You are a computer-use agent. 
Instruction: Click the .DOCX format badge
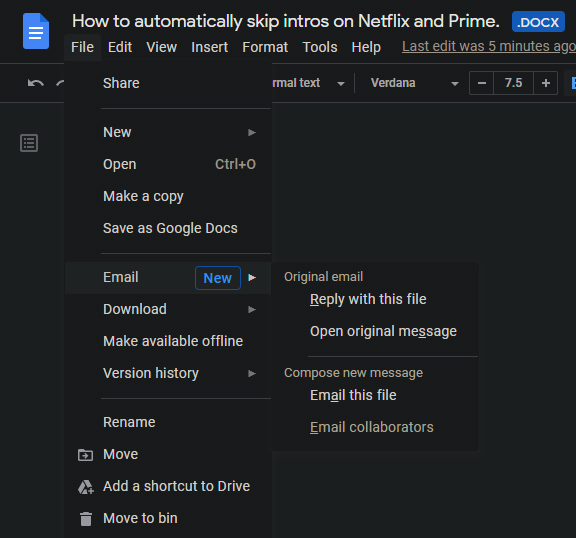[538, 22]
